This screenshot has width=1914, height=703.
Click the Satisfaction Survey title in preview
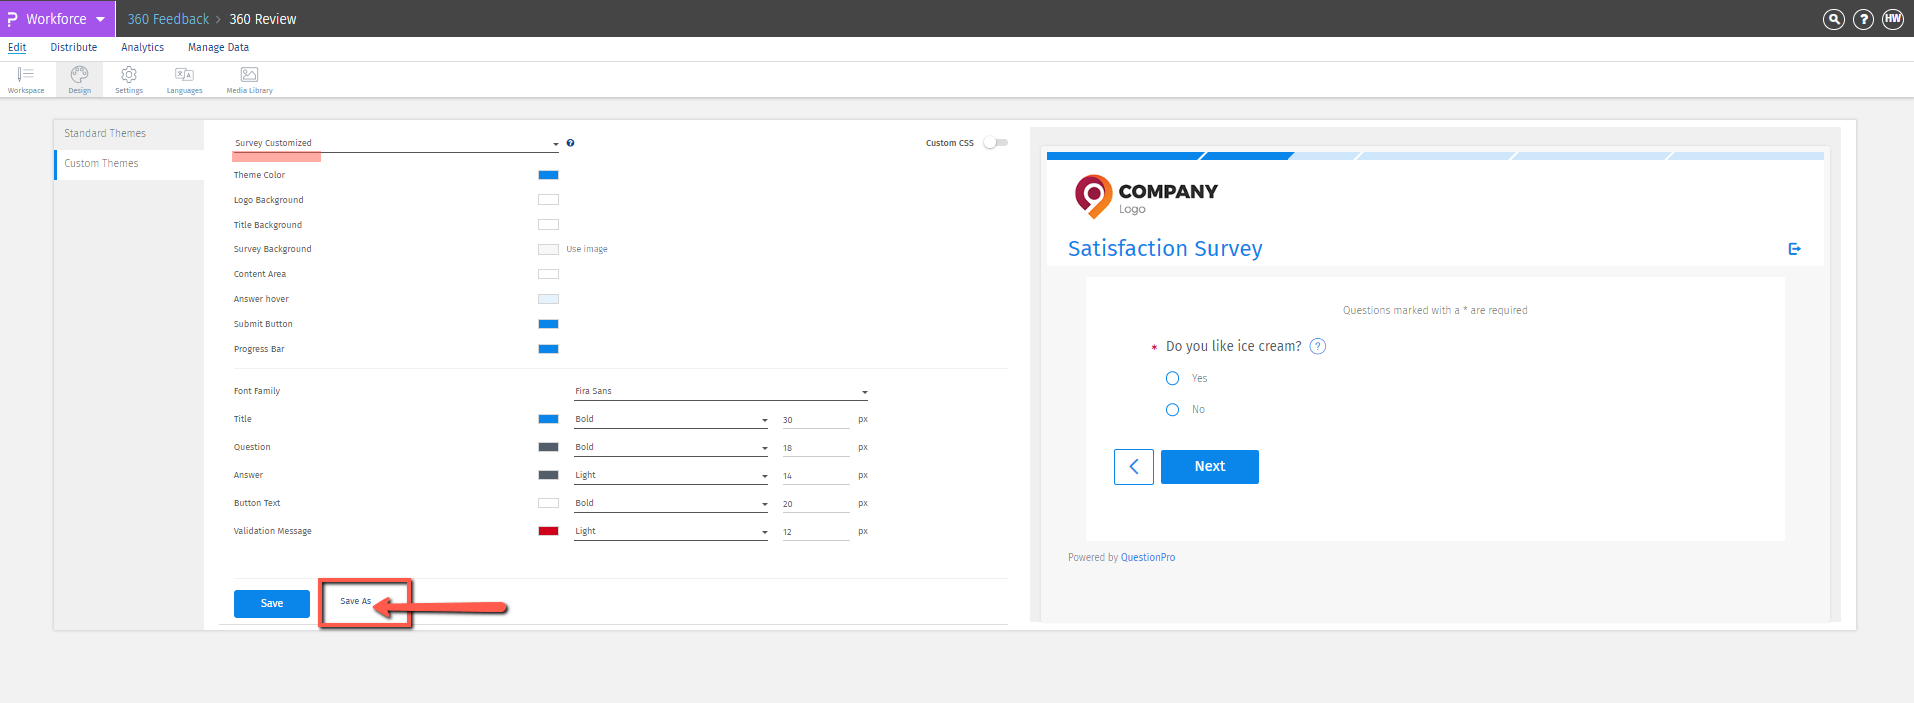tap(1165, 248)
